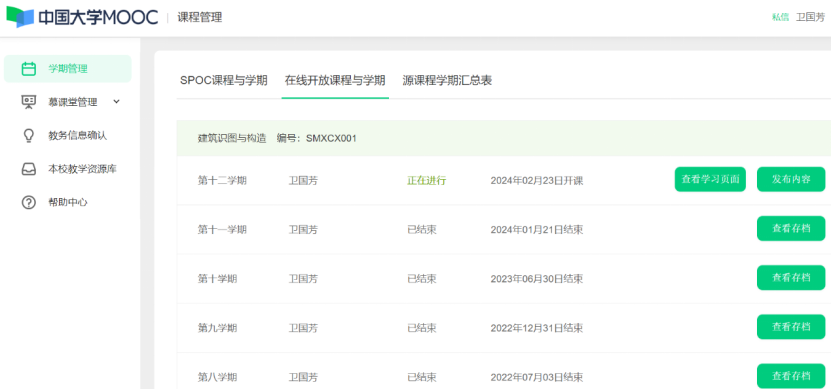The image size is (831, 390).
Task: Open 查看存档 for 第十一学期
Action: [x=791, y=228]
